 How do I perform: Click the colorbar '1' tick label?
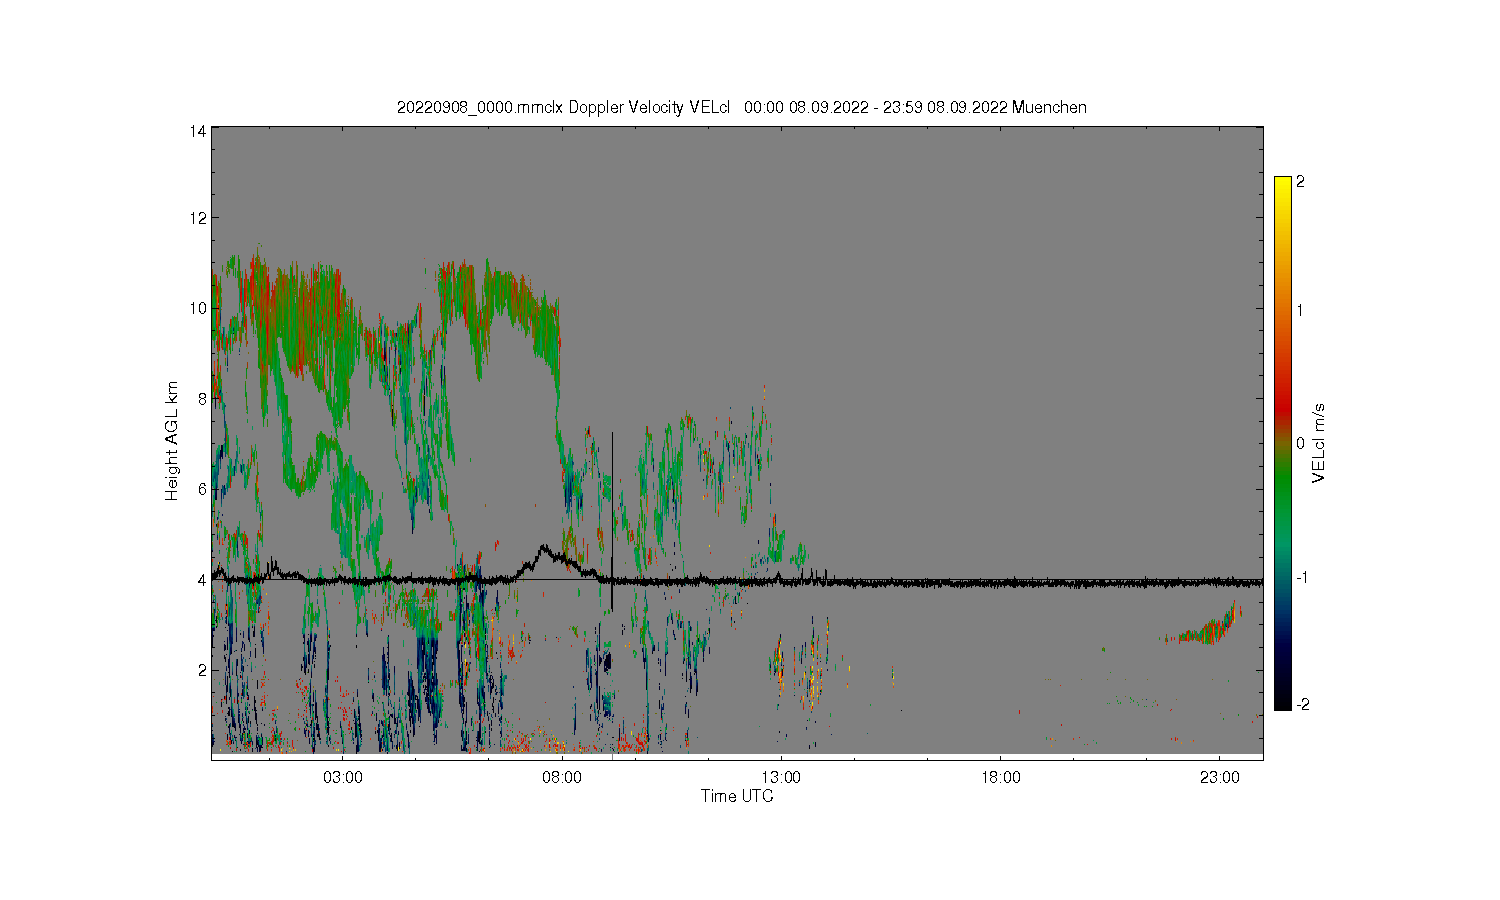point(1300,310)
